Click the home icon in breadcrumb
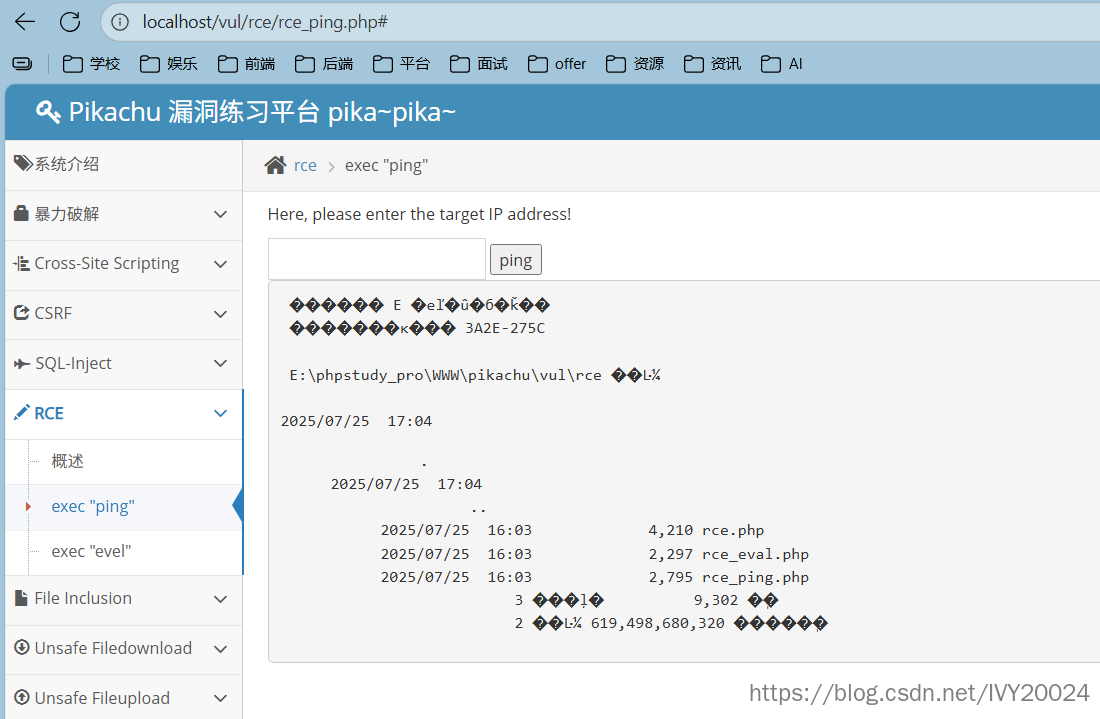The image size is (1100, 719). (275, 165)
